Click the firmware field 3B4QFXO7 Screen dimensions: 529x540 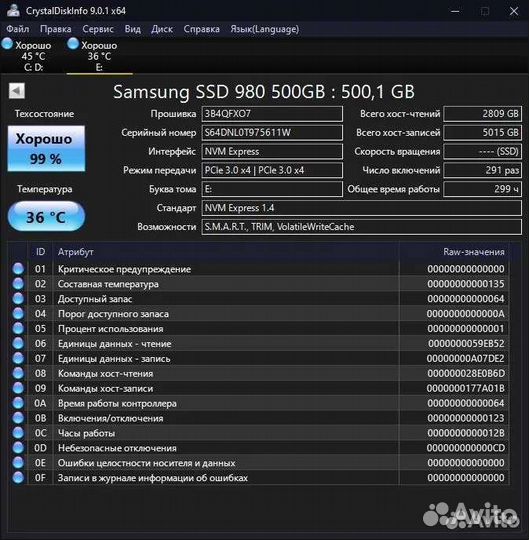point(272,114)
